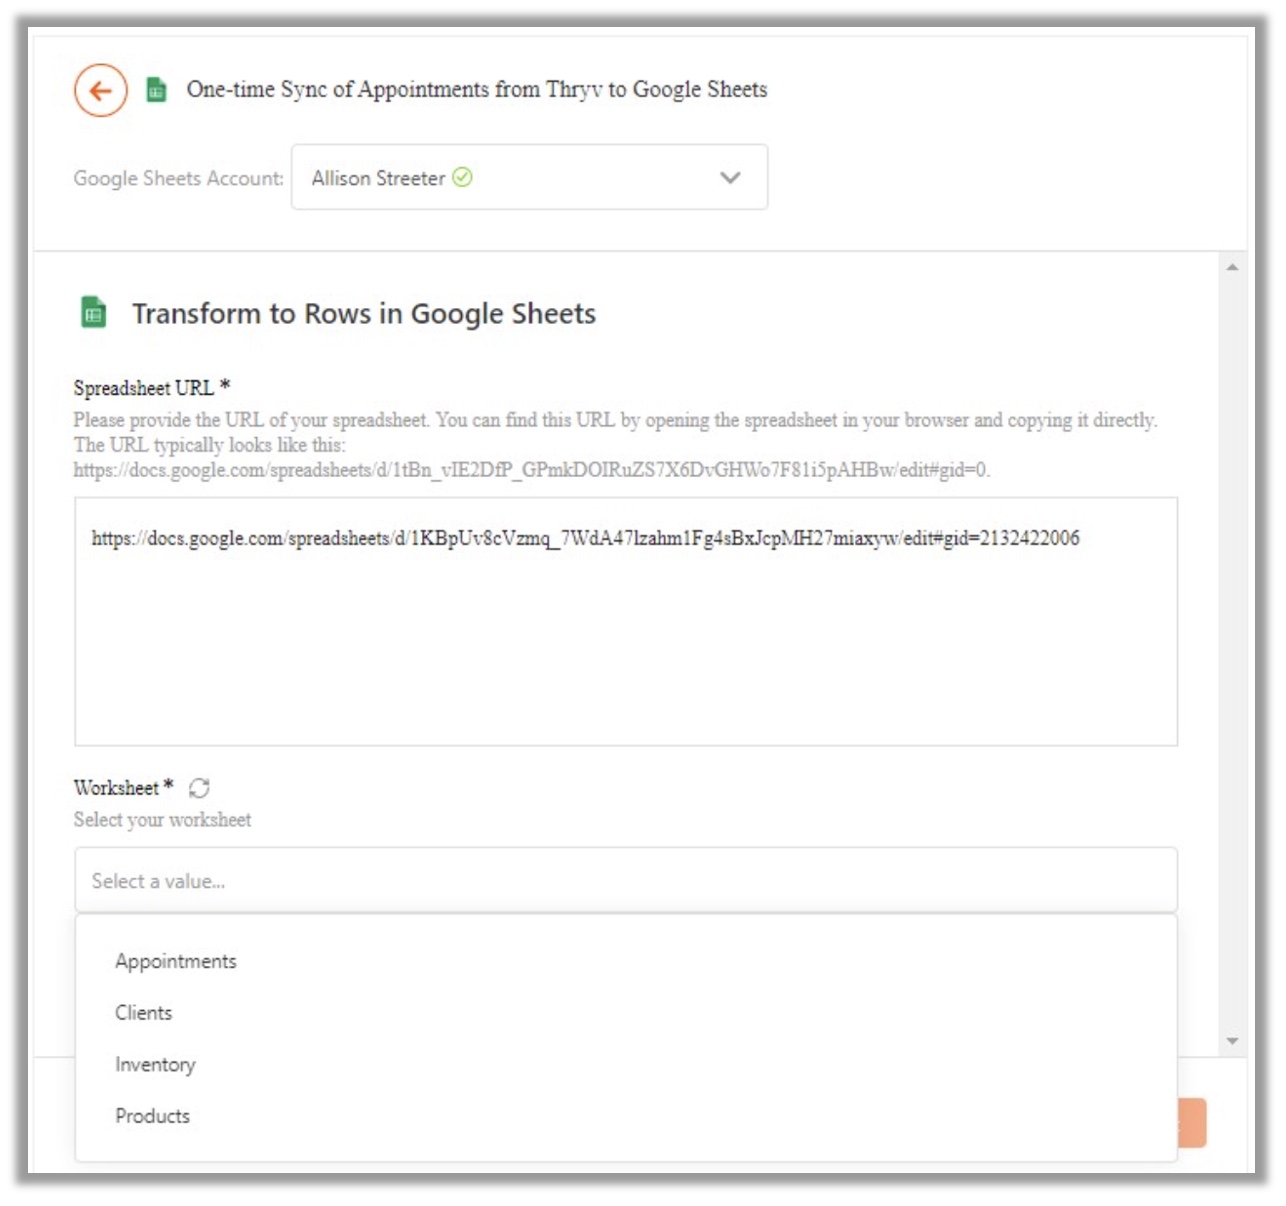
Task: Click the Select your worksheet hint
Action: pyautogui.click(x=162, y=819)
